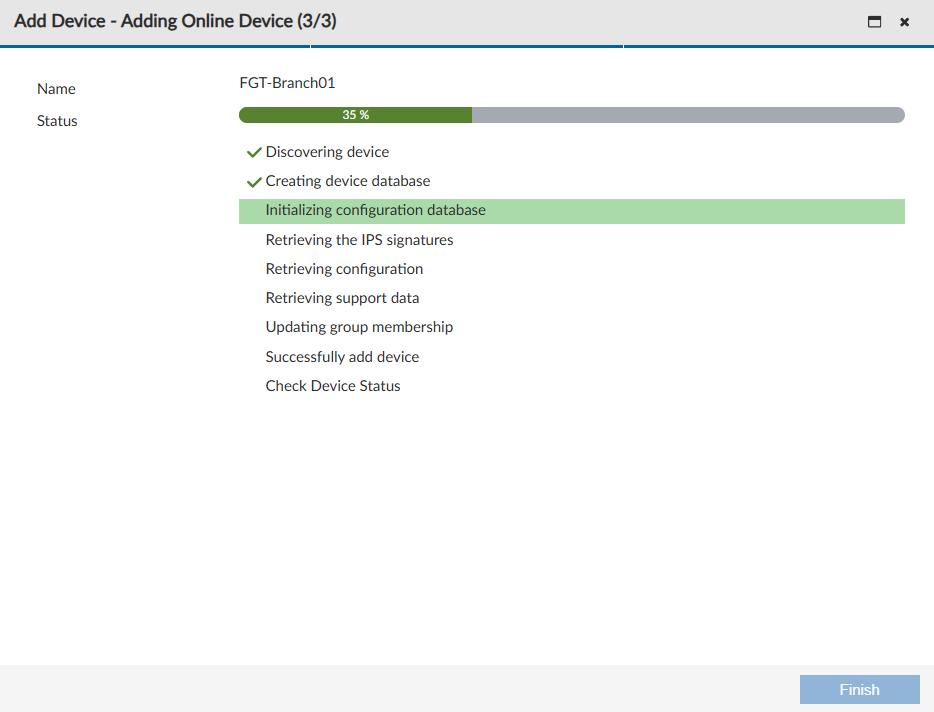Image resolution: width=934 pixels, height=712 pixels.
Task: Select the Initializing configuration database step
Action: [x=375, y=210]
